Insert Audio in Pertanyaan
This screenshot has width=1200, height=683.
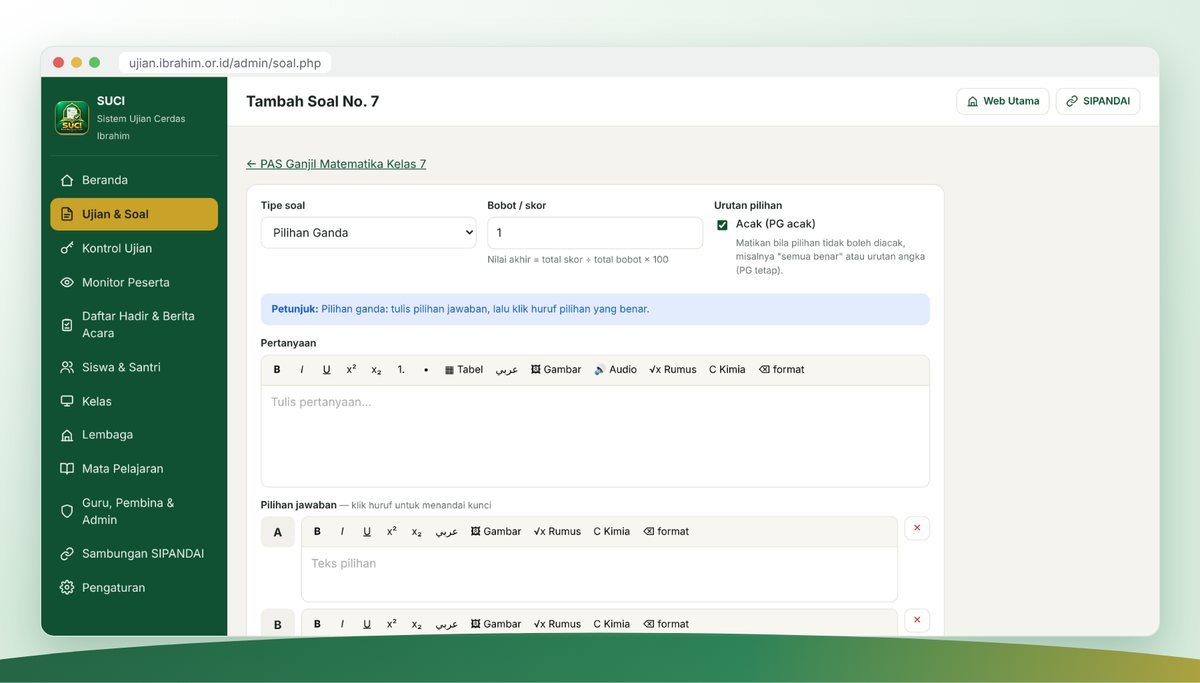615,370
